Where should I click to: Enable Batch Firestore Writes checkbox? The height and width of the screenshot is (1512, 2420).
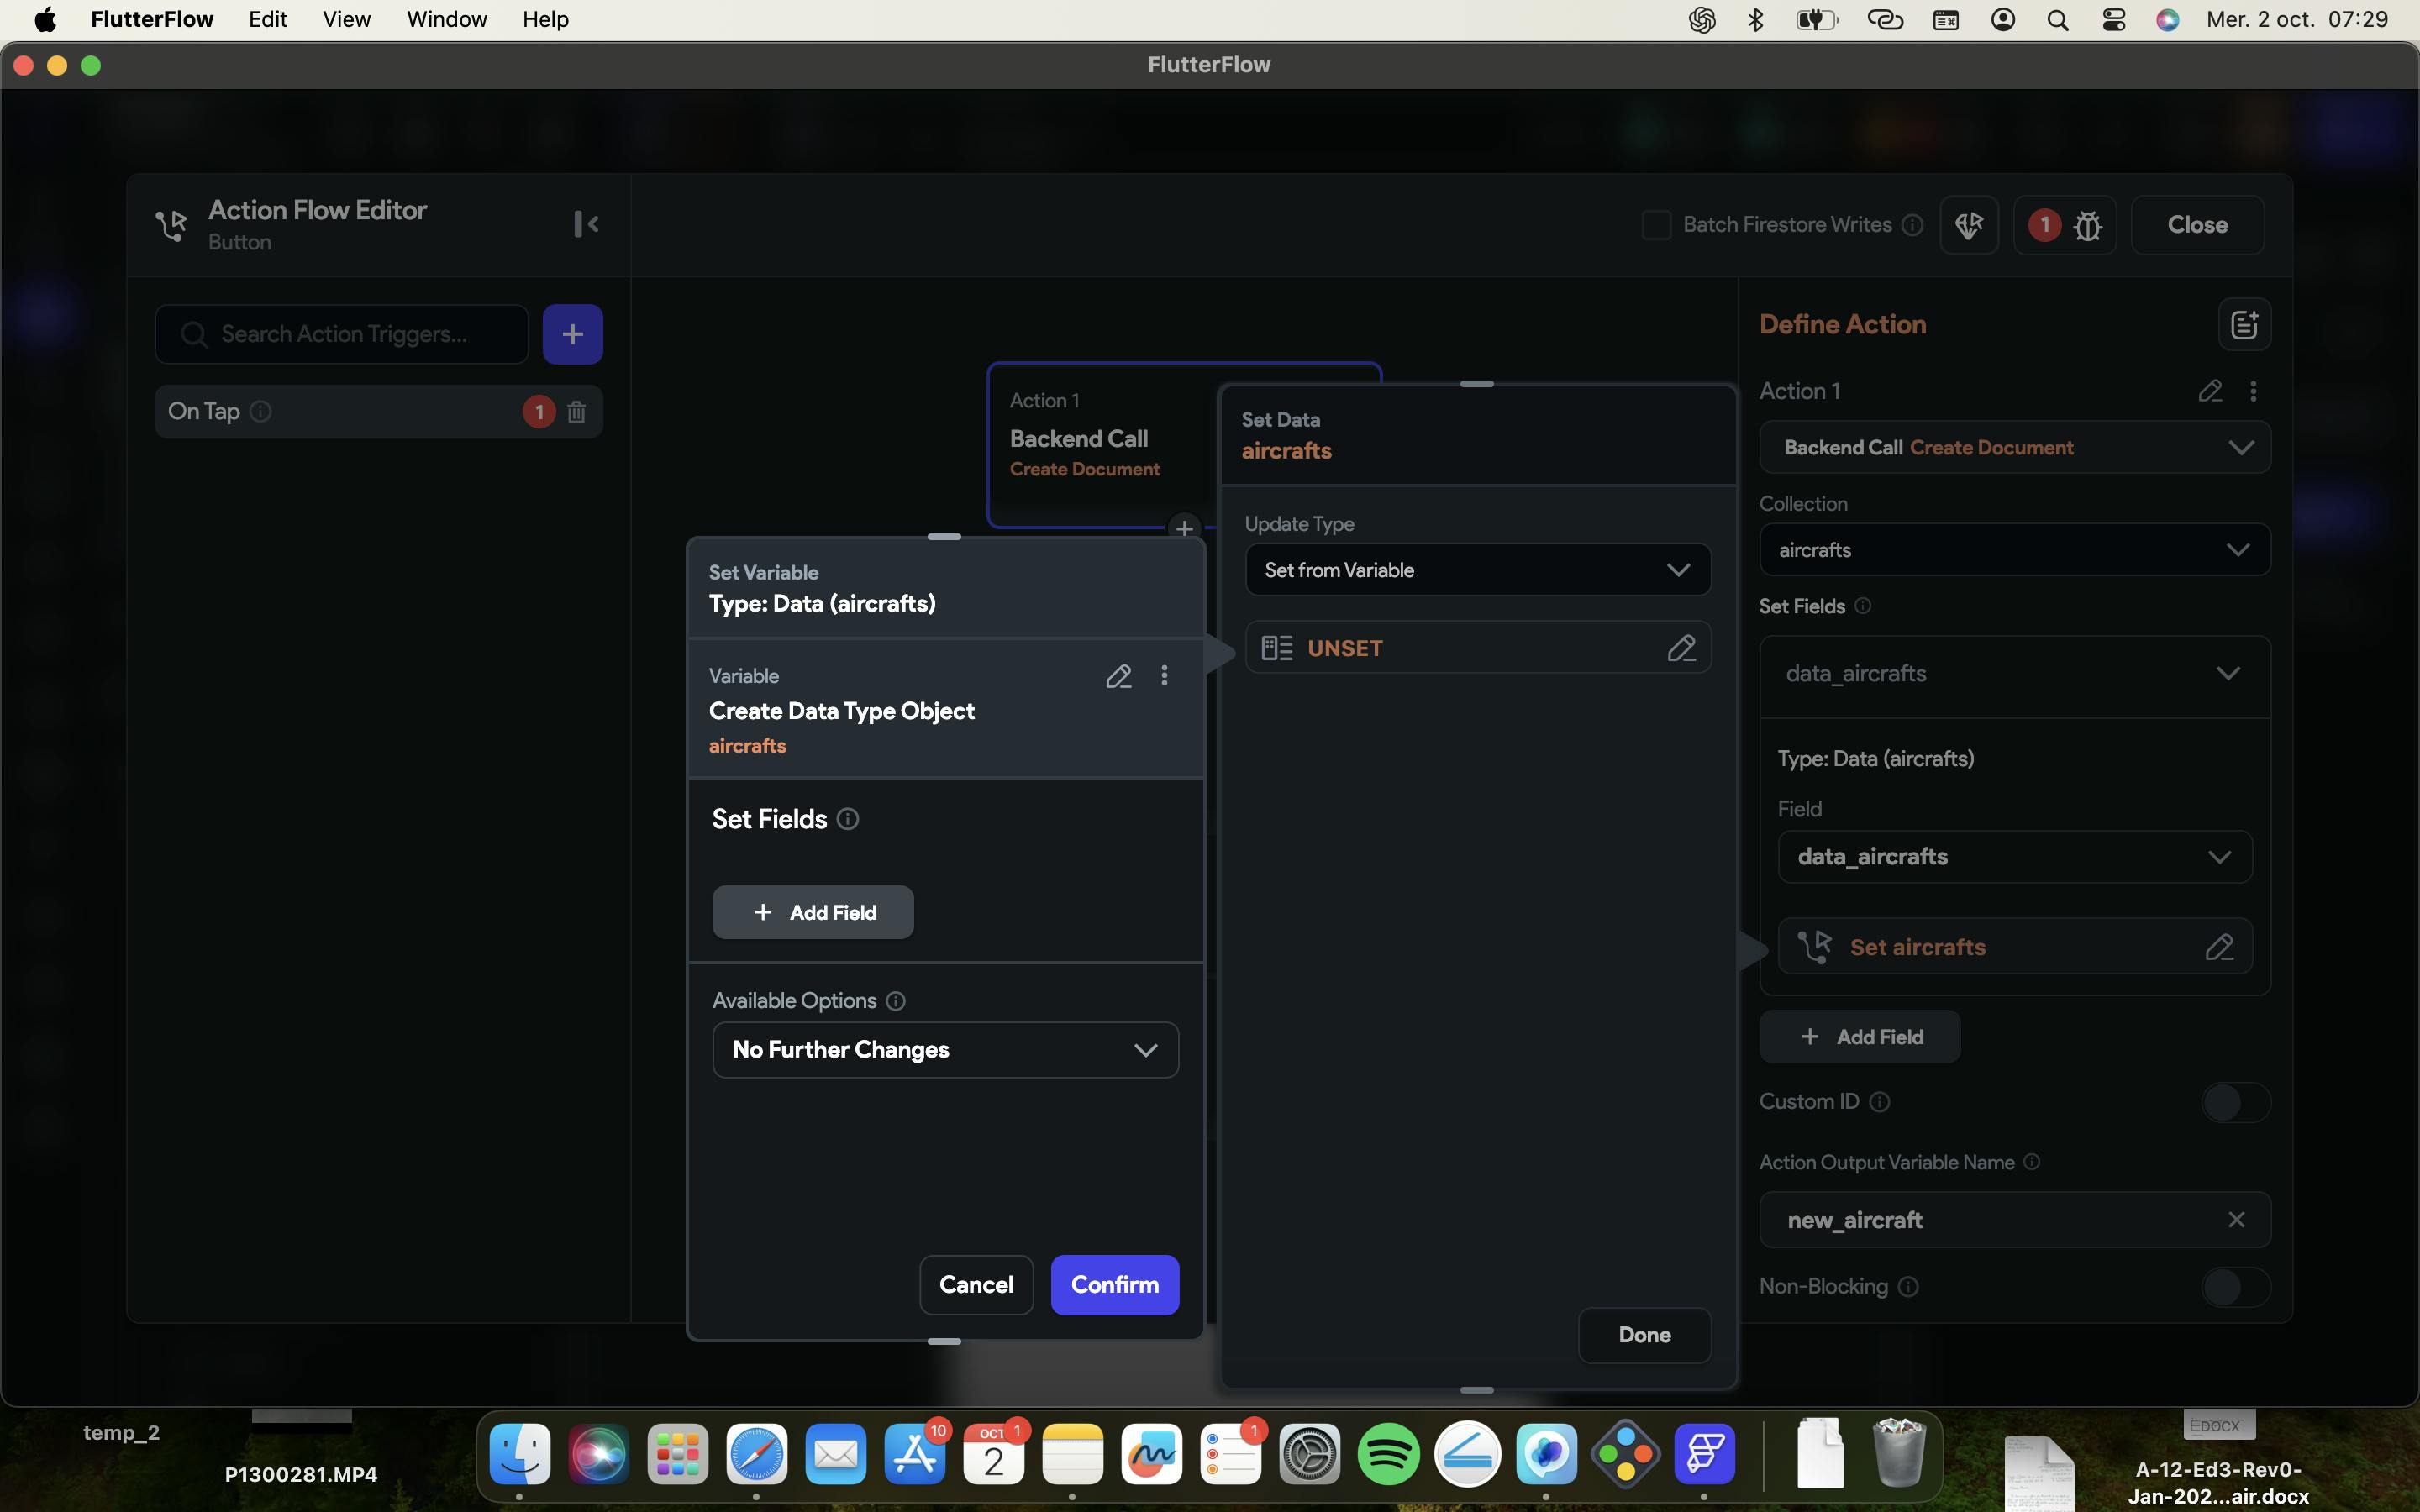[1656, 225]
